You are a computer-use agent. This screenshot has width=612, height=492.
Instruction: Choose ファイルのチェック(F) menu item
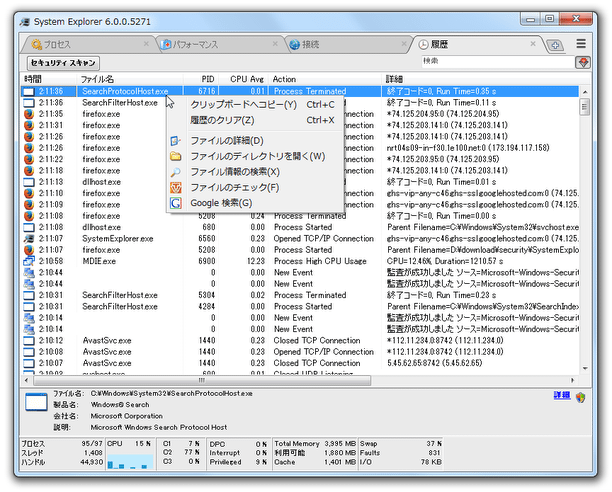coord(255,187)
